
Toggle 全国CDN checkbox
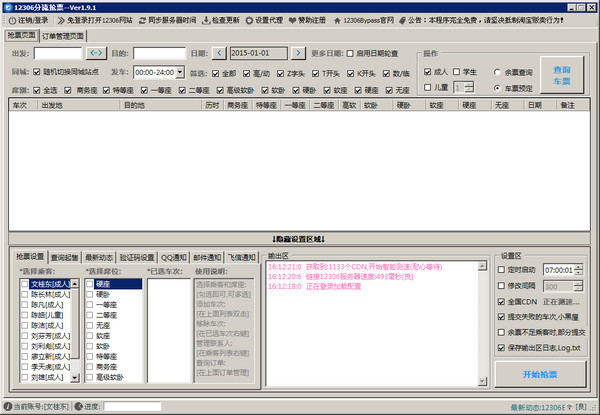[x=501, y=302]
